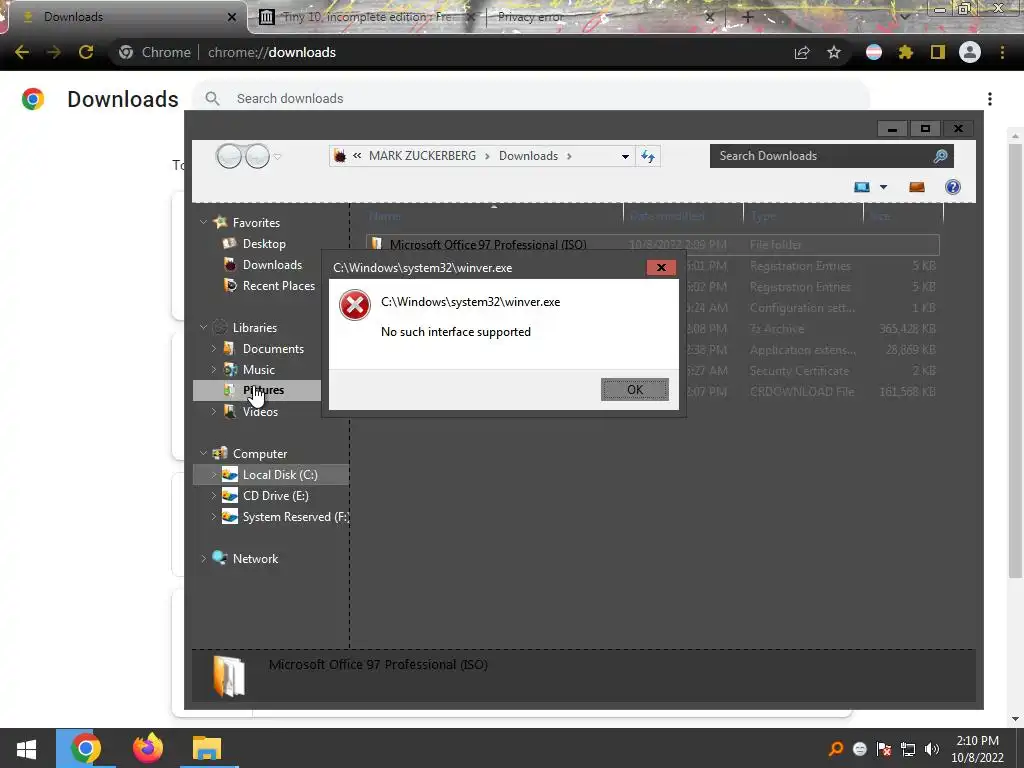Select Desktop under Favorites
The image size is (1024, 768).
[x=264, y=244]
